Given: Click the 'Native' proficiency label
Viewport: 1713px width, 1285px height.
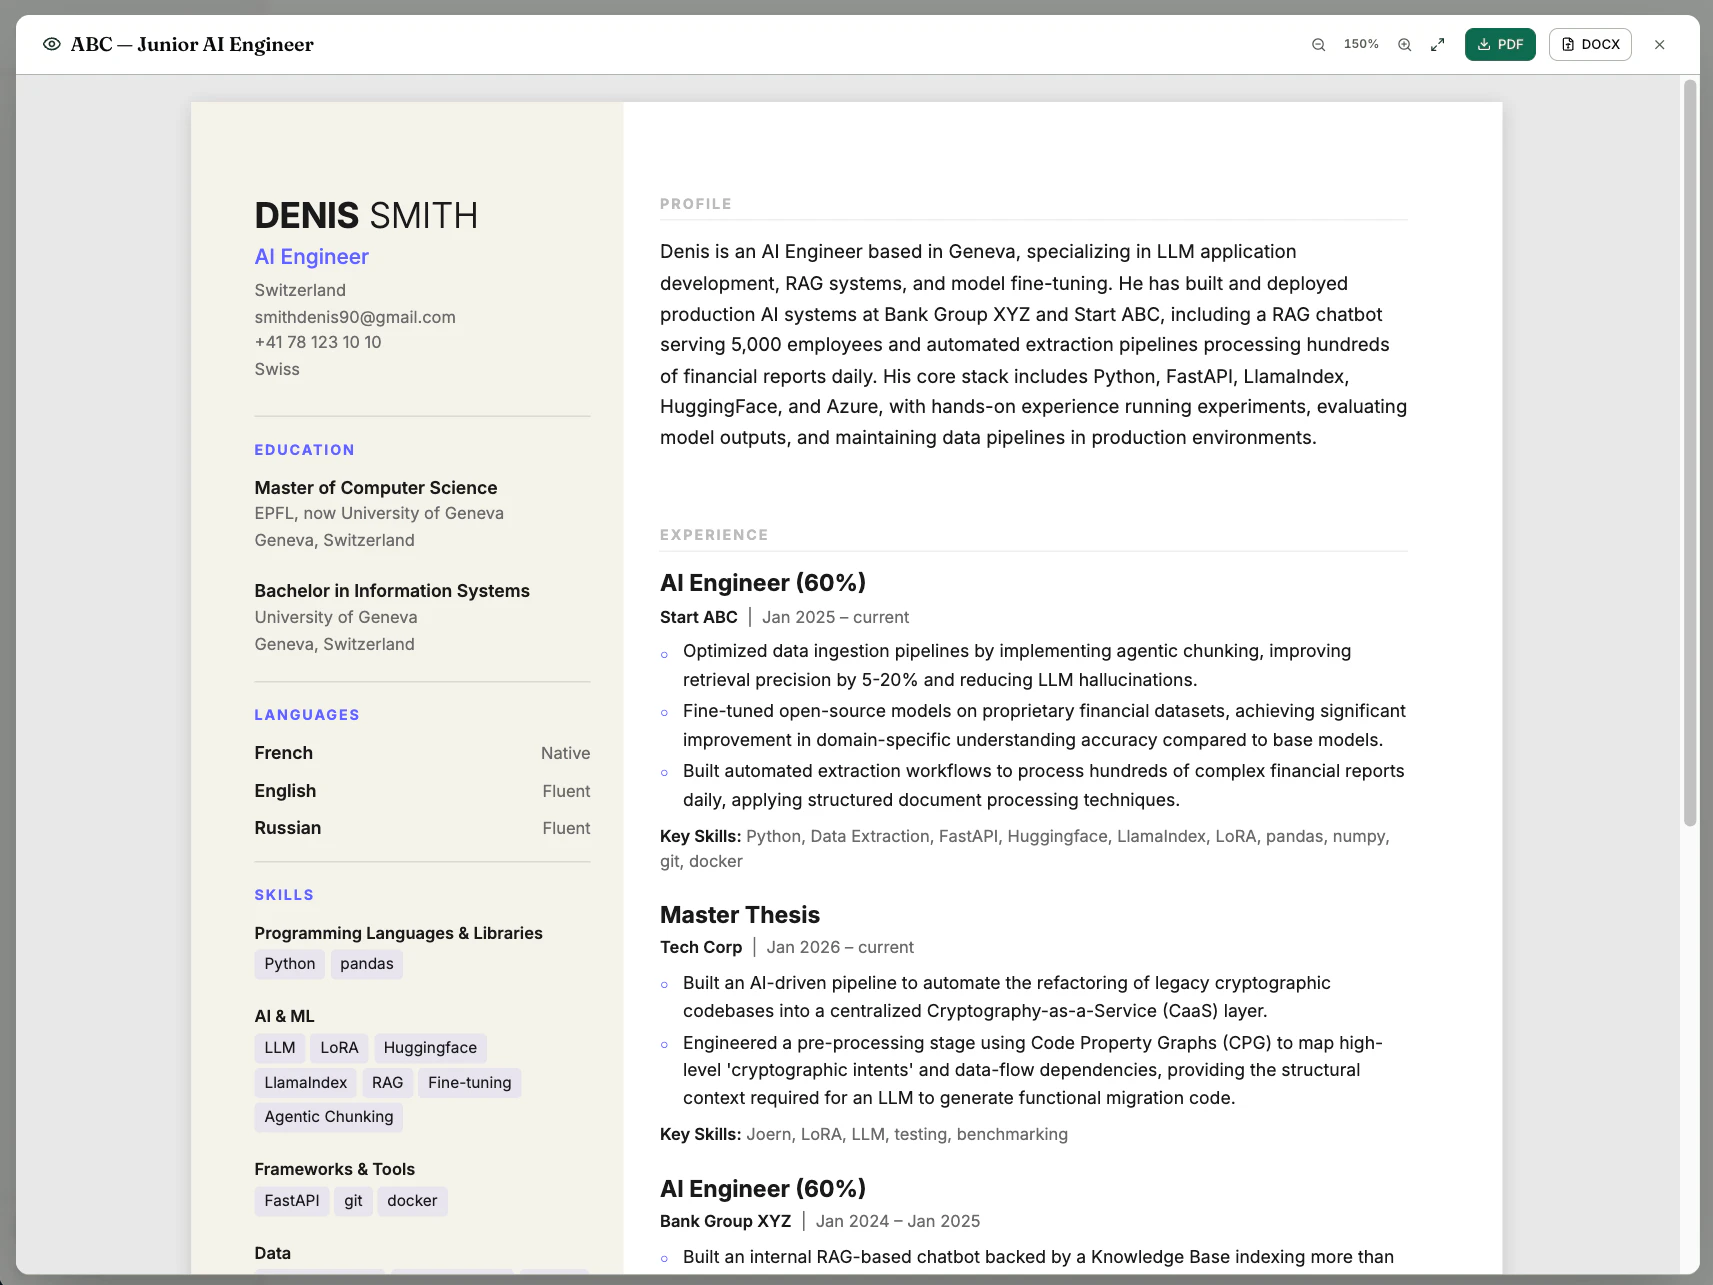Looking at the screenshot, I should click(566, 753).
